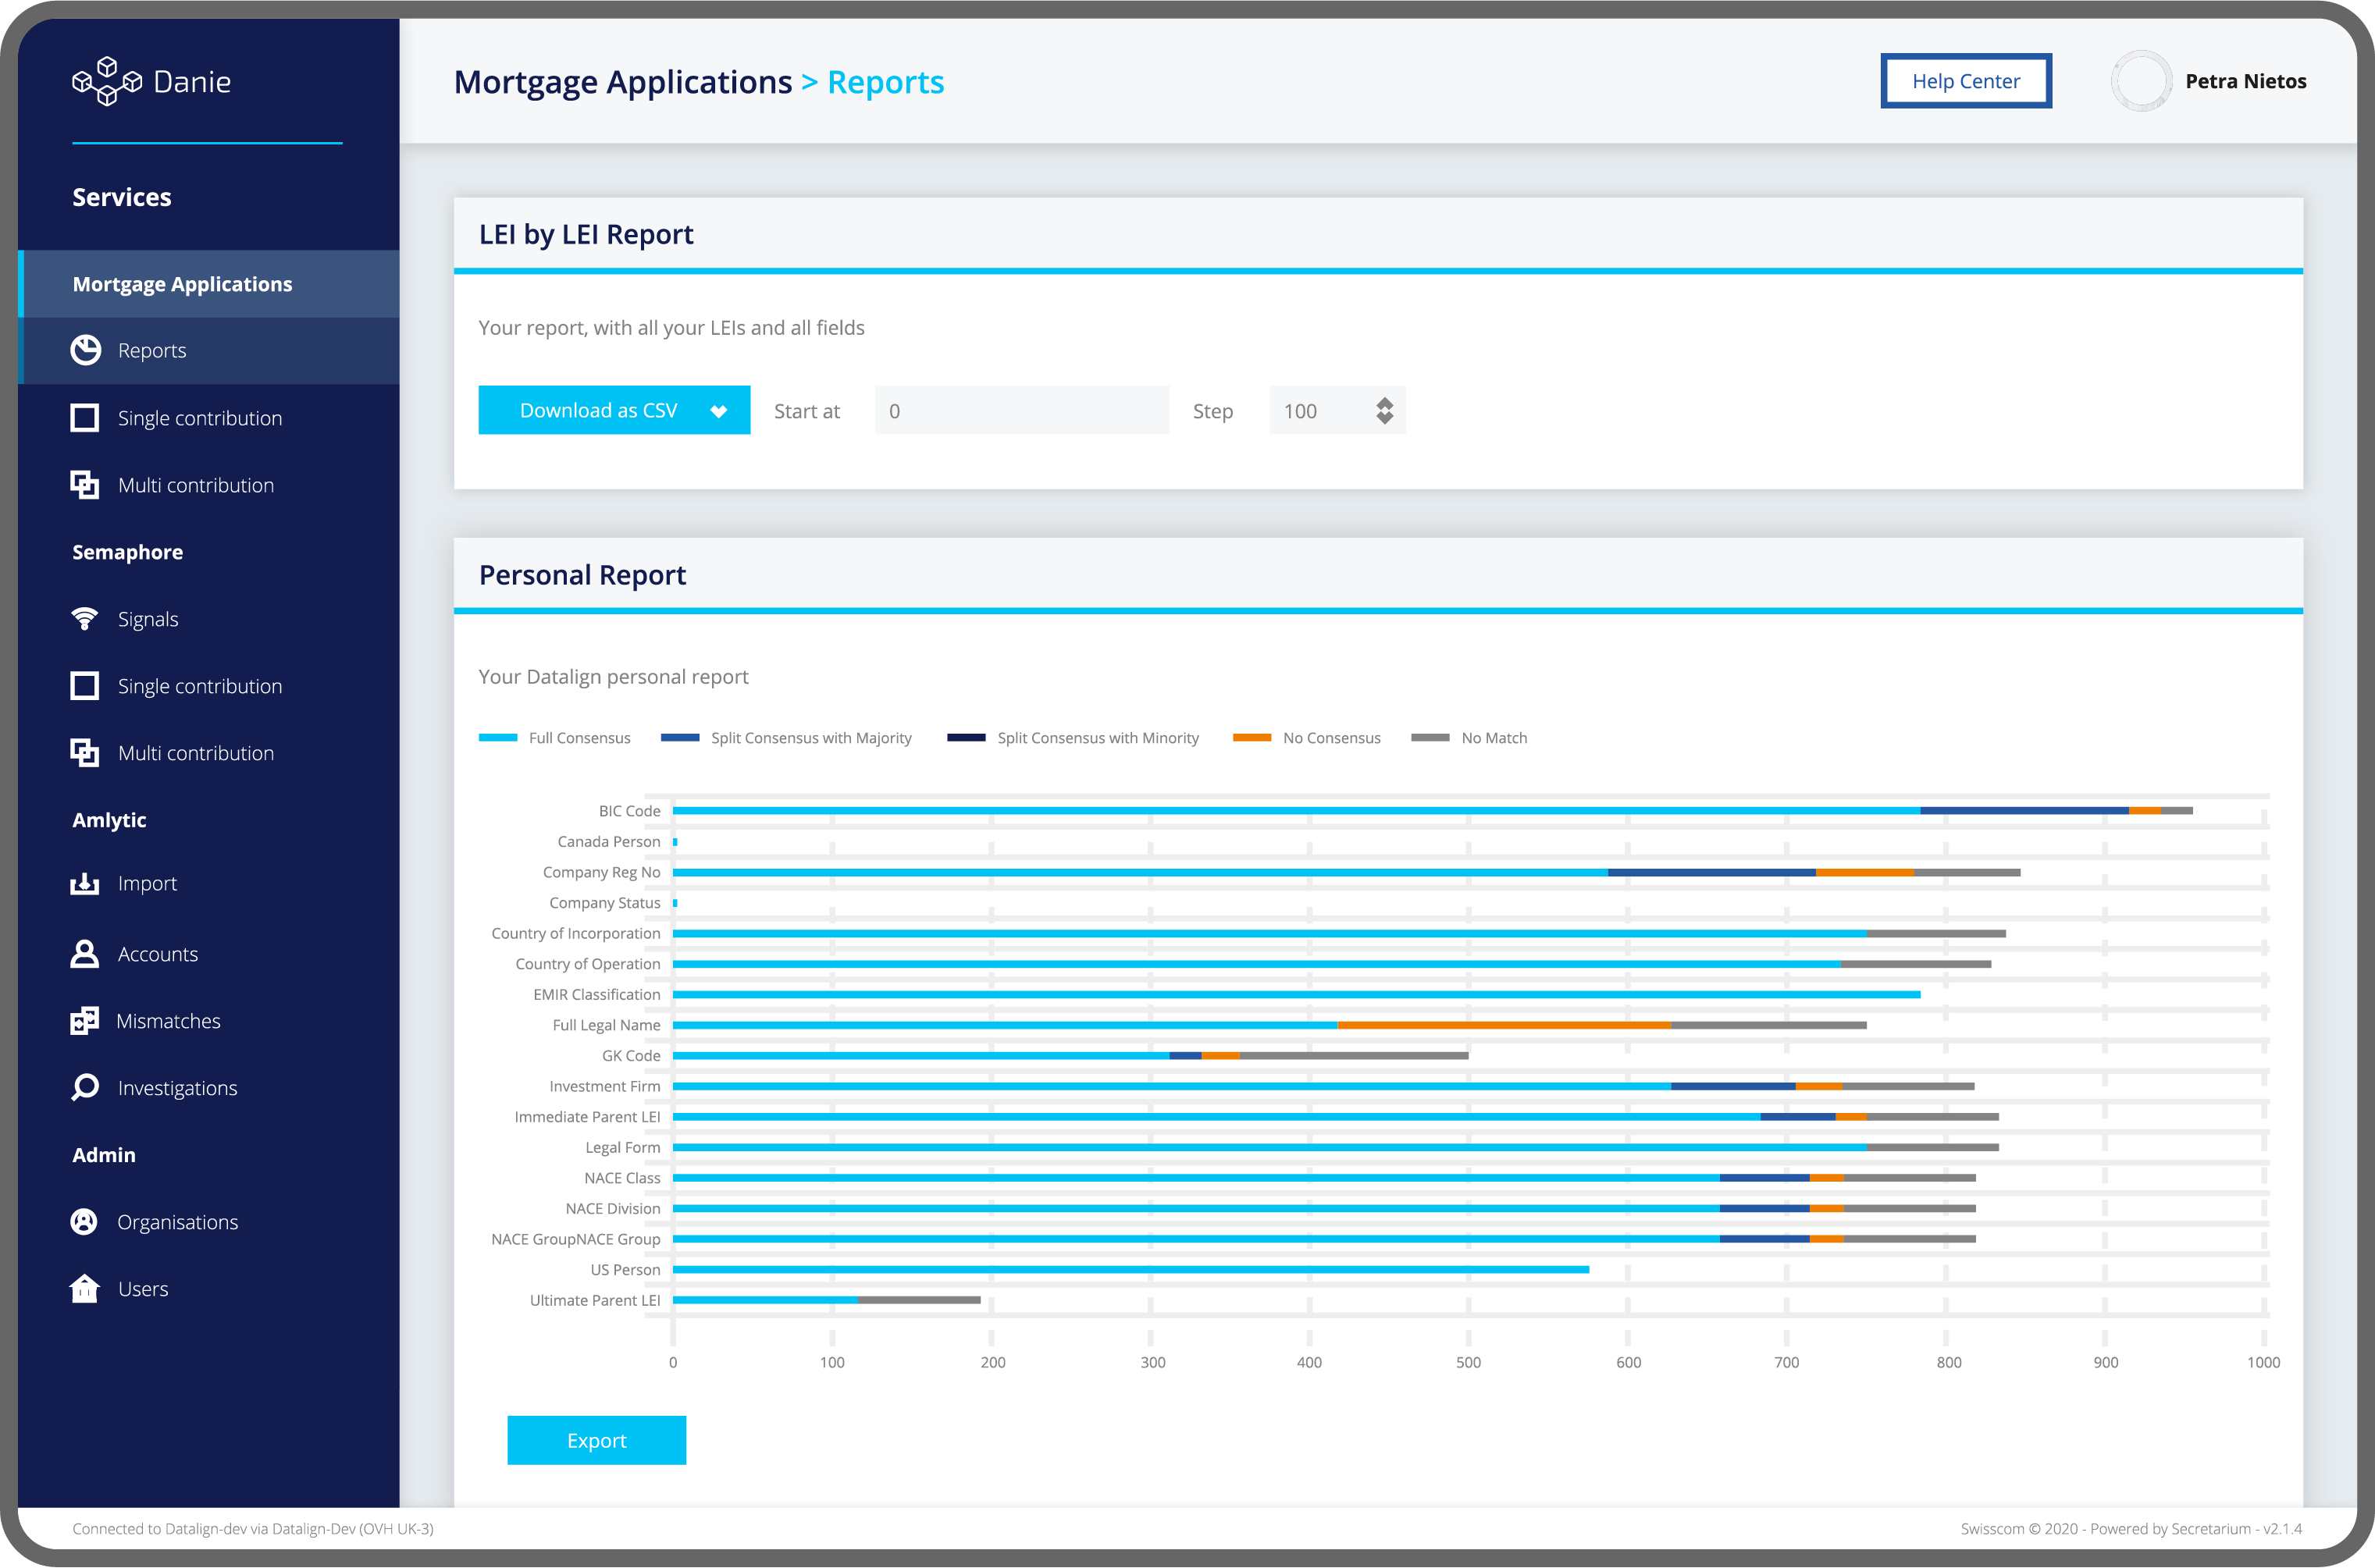This screenshot has height=1568, width=2375.
Task: Toggle the Split Consensus with Majority swatch
Action: pos(680,738)
